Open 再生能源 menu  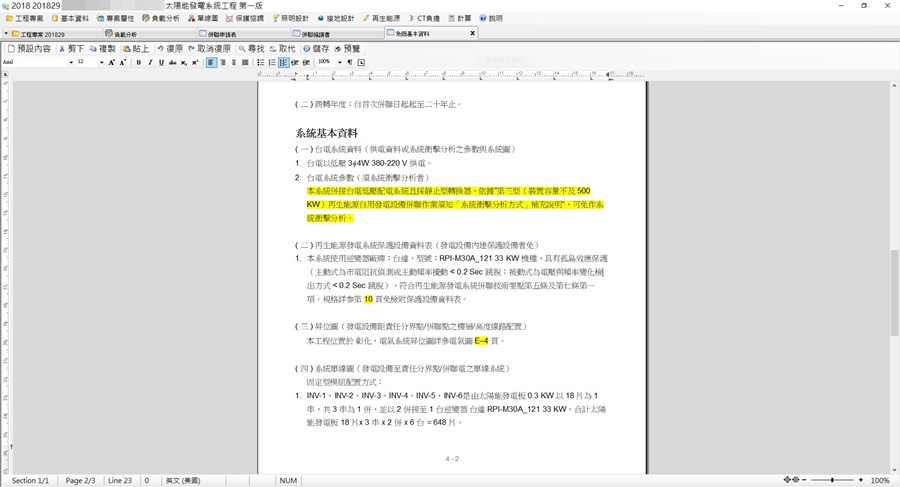click(x=381, y=18)
